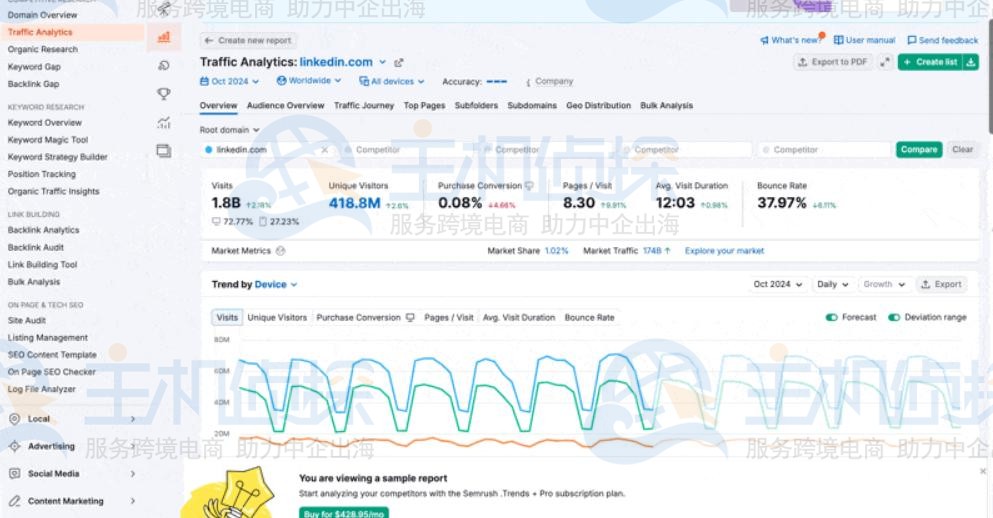Viewport: 993px width, 518px height.
Task: Select Avg. Visit Duration chart tab
Action: point(519,318)
